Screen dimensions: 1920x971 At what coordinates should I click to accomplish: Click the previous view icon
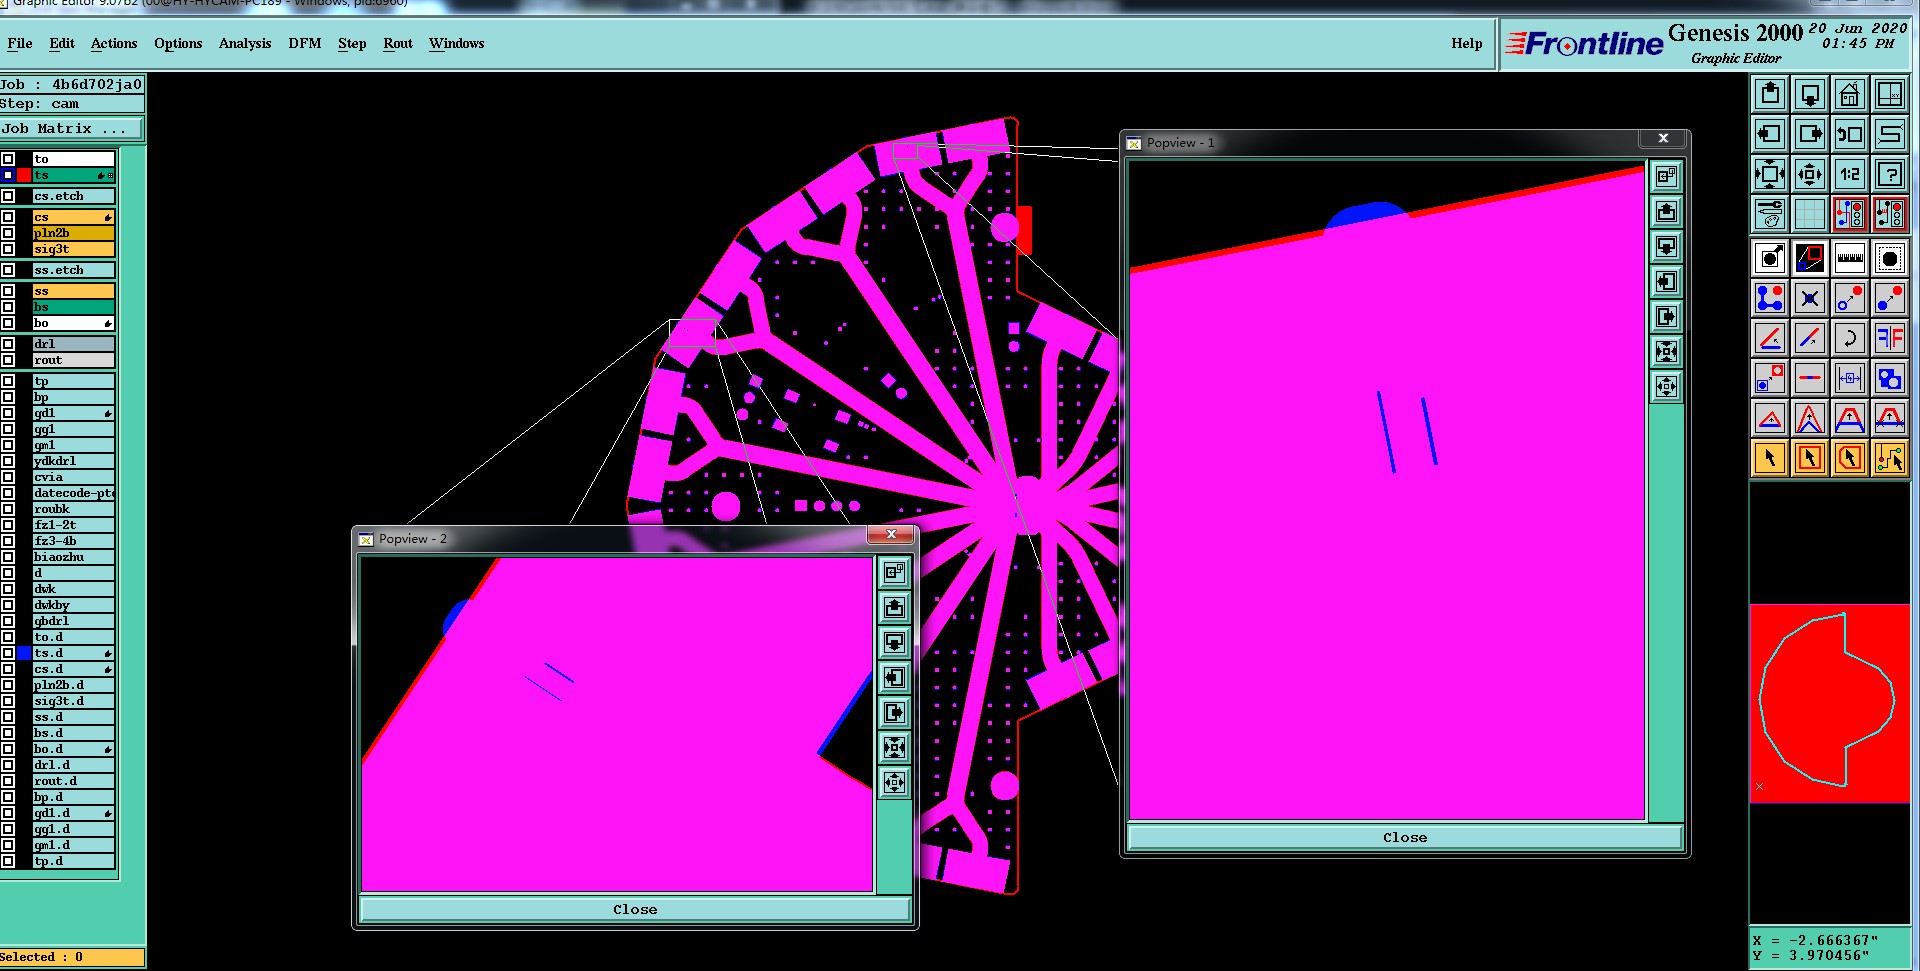tap(1850, 134)
